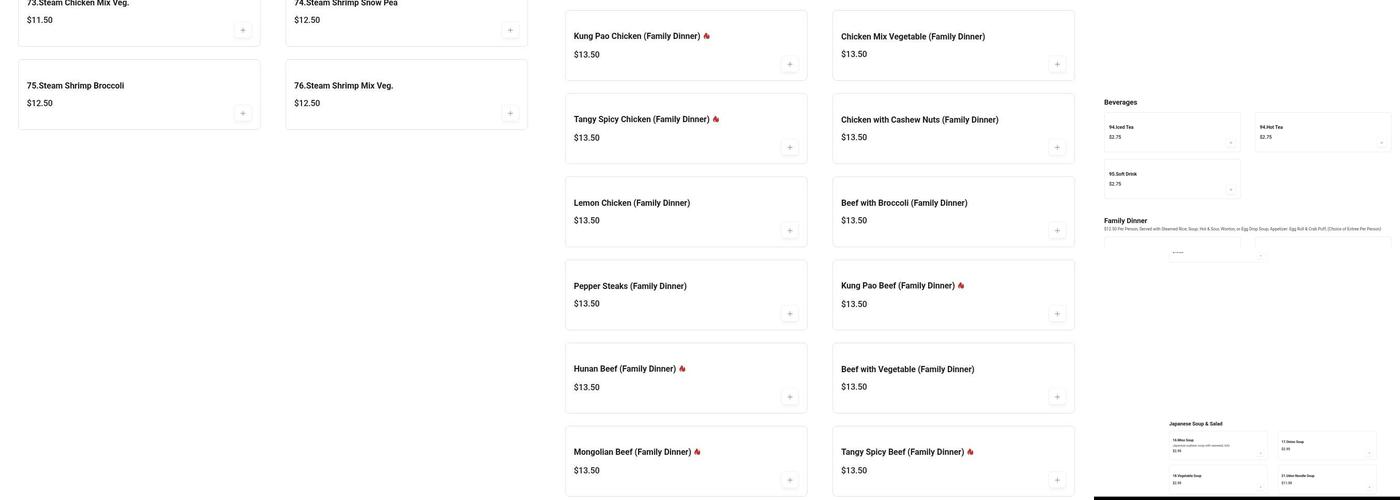Add 94. Hot Tea beverage
1400x500 pixels.
click(x=1382, y=143)
